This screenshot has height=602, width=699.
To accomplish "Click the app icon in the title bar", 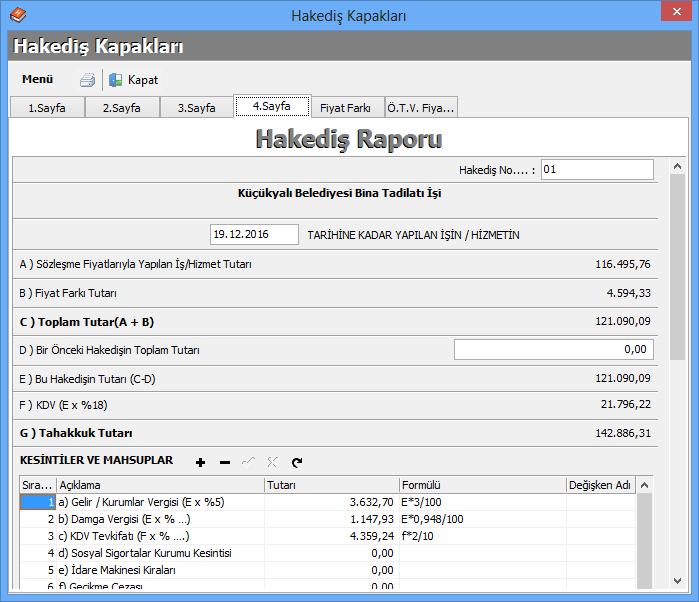I will click(x=18, y=16).
